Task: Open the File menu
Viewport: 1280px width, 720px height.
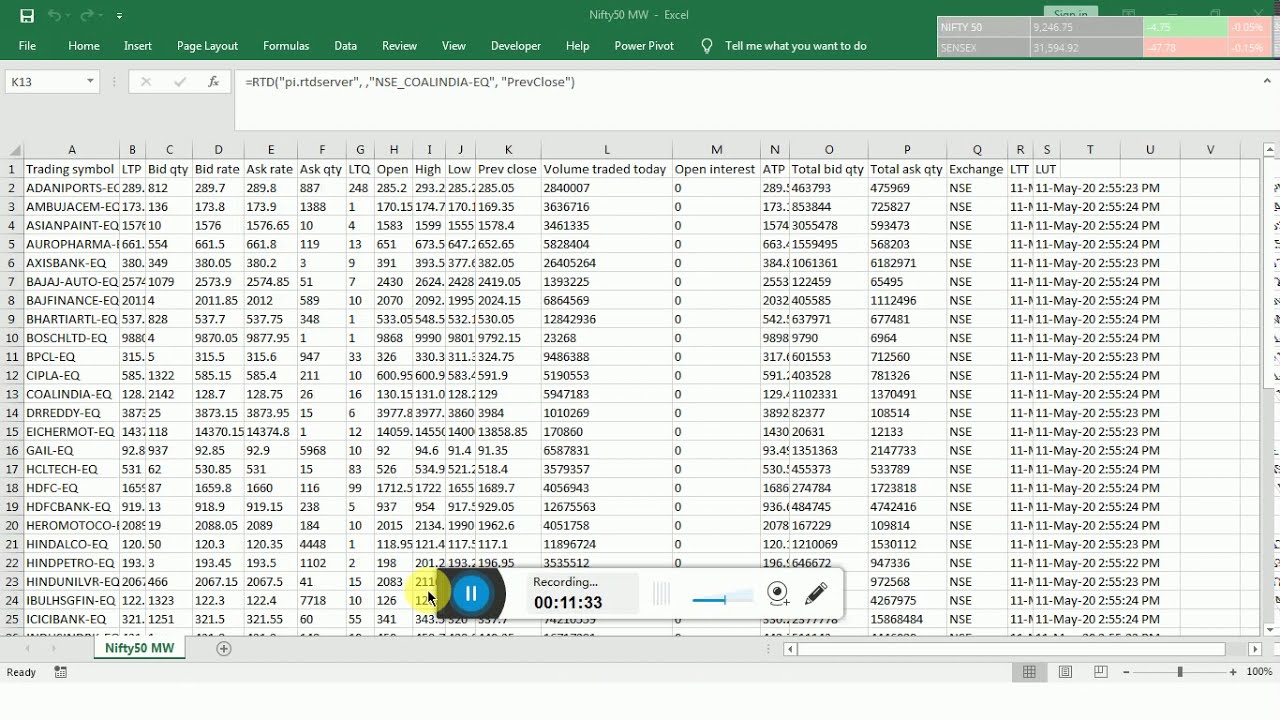Action: point(27,46)
